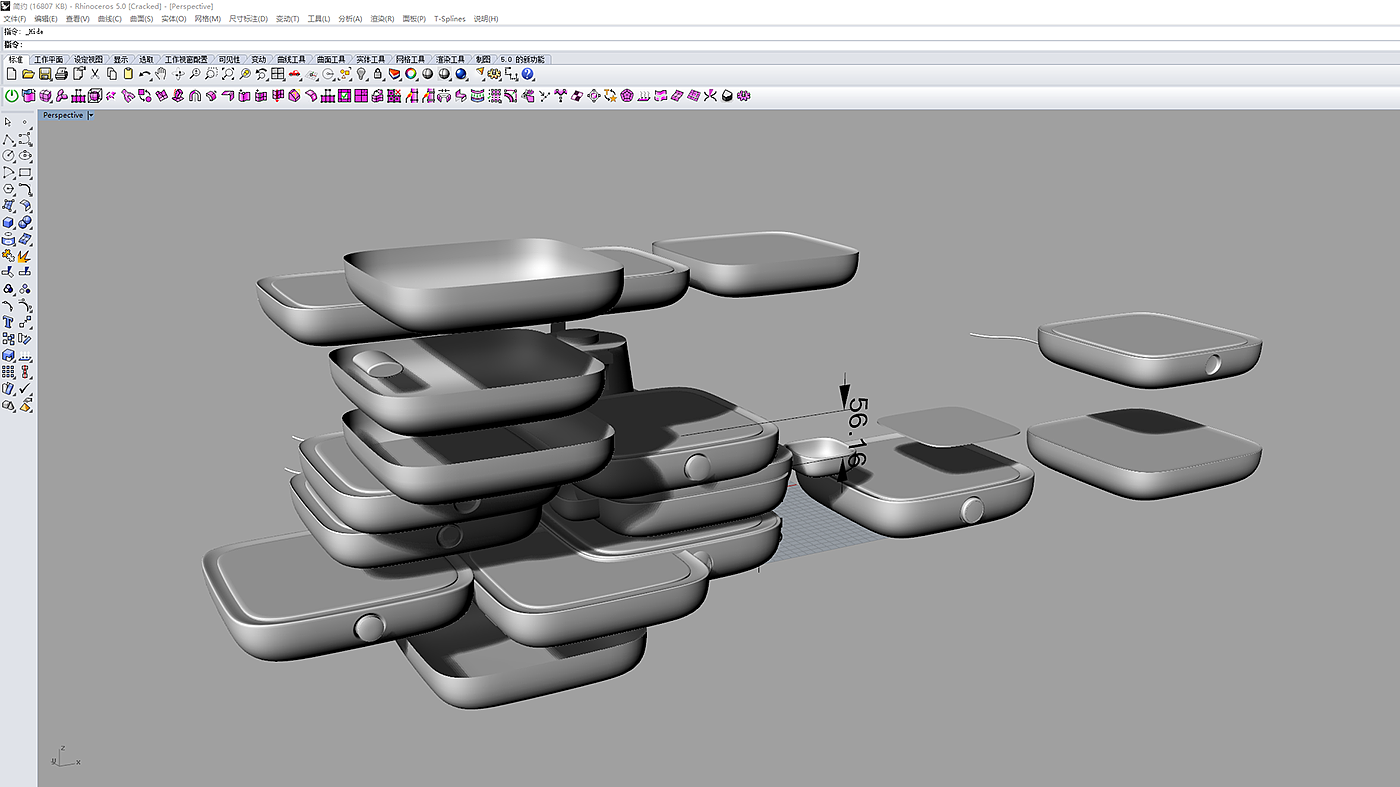Toggle the light bulb visibility icon
This screenshot has width=1400, height=787.
(x=362, y=74)
